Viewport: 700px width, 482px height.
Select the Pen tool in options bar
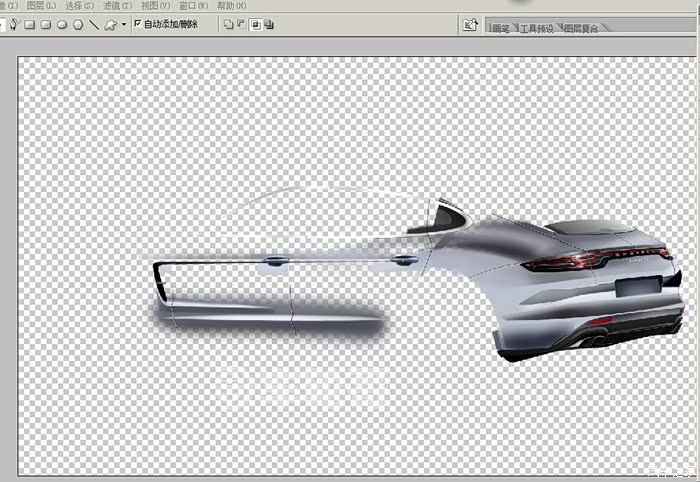[x=15, y=24]
